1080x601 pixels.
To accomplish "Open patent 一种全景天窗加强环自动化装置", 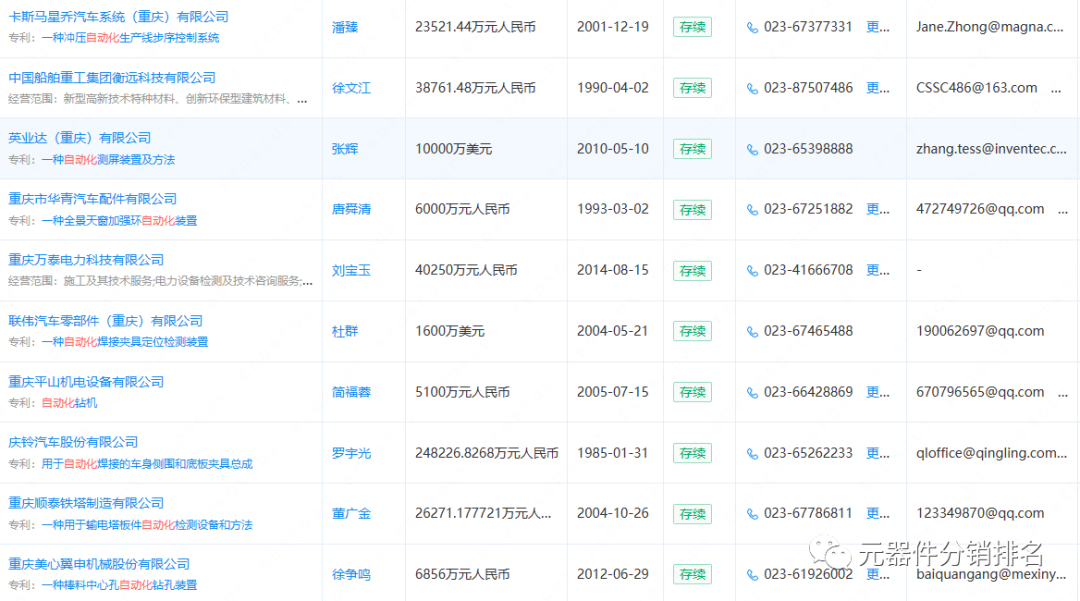I will point(119,221).
